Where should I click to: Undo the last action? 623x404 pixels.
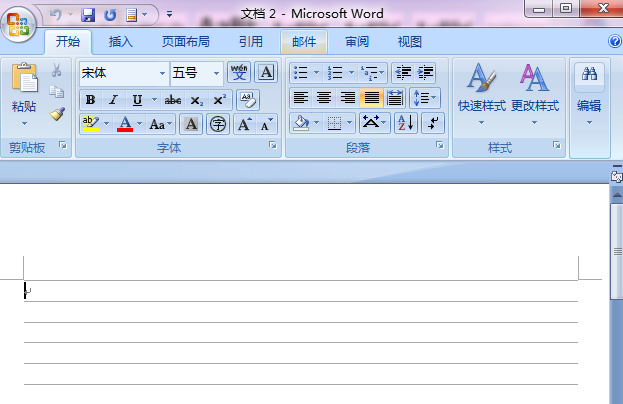(56, 15)
